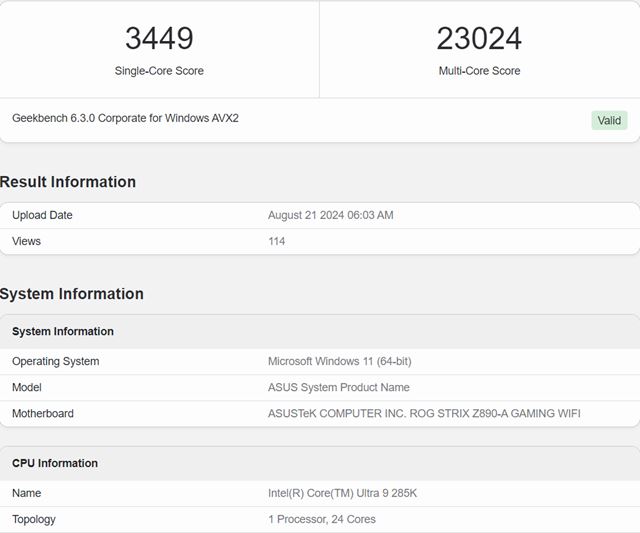Click the Valid status badge
The height and width of the screenshot is (533, 640).
[609, 120]
